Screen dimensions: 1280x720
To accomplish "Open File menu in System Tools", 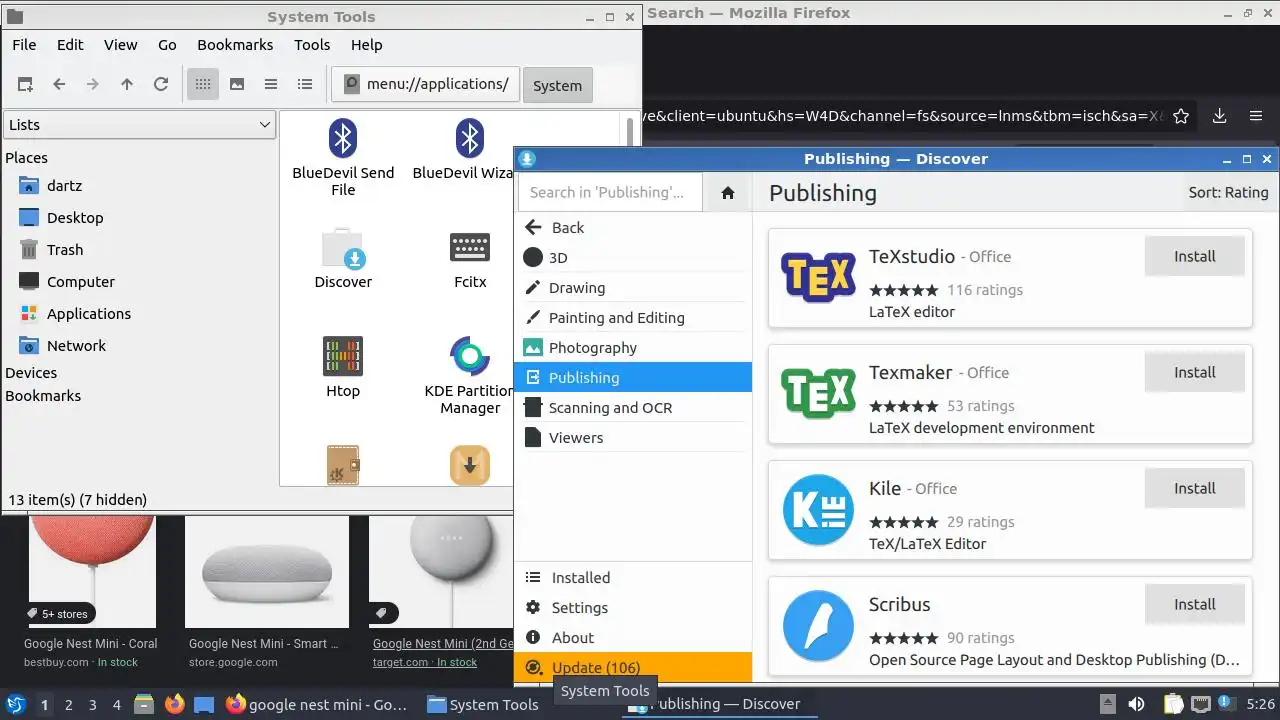I will [x=24, y=45].
